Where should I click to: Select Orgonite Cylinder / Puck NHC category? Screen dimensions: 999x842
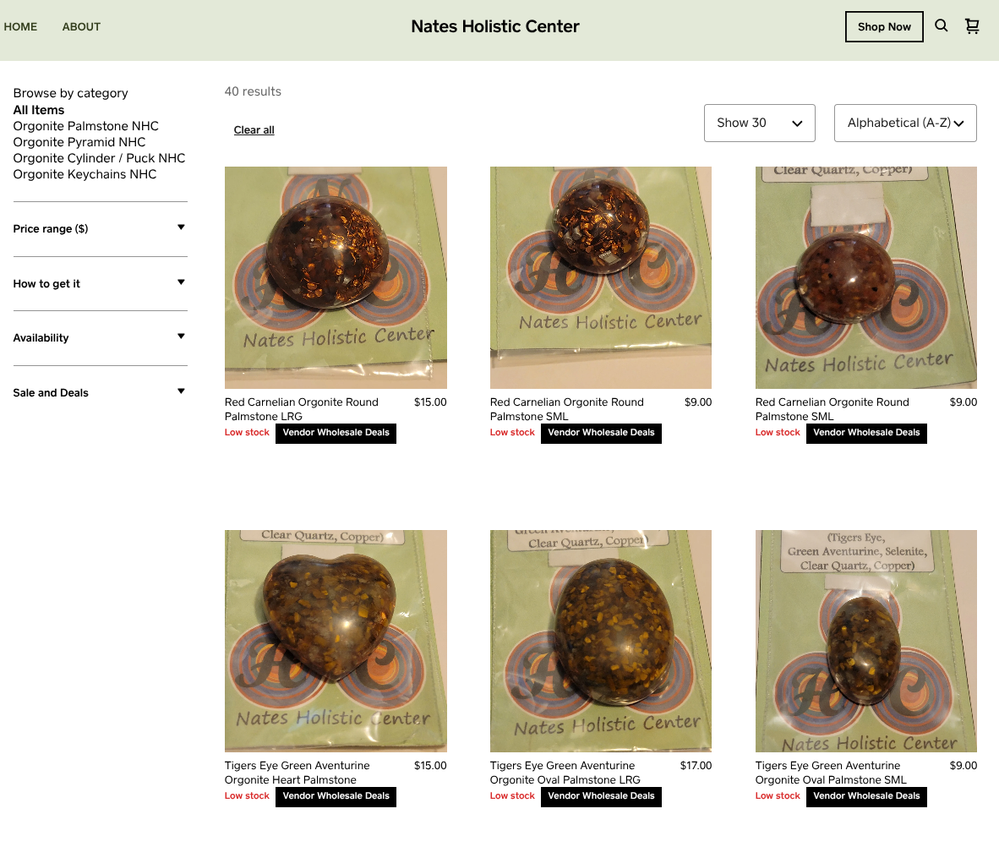click(x=99, y=158)
